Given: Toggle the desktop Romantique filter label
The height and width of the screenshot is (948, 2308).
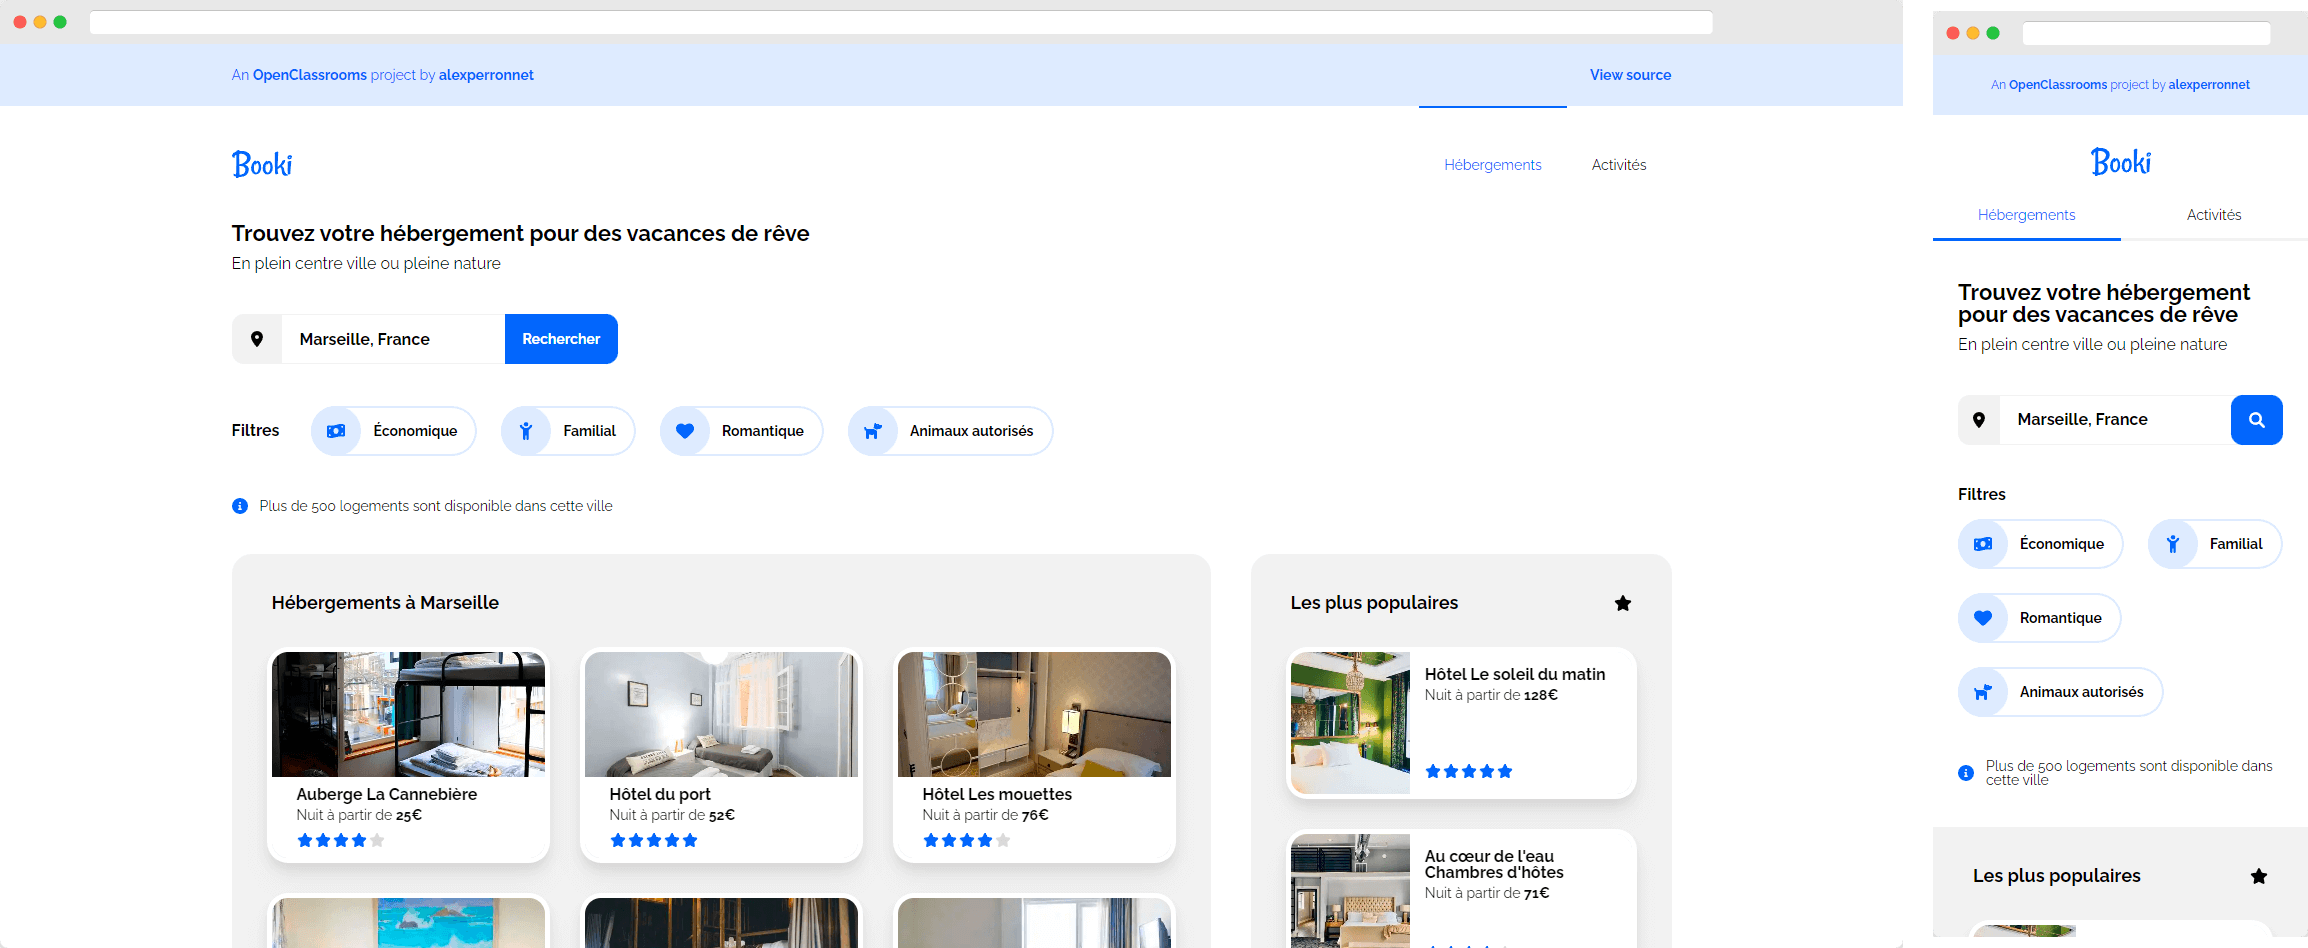Looking at the screenshot, I should click(x=763, y=431).
